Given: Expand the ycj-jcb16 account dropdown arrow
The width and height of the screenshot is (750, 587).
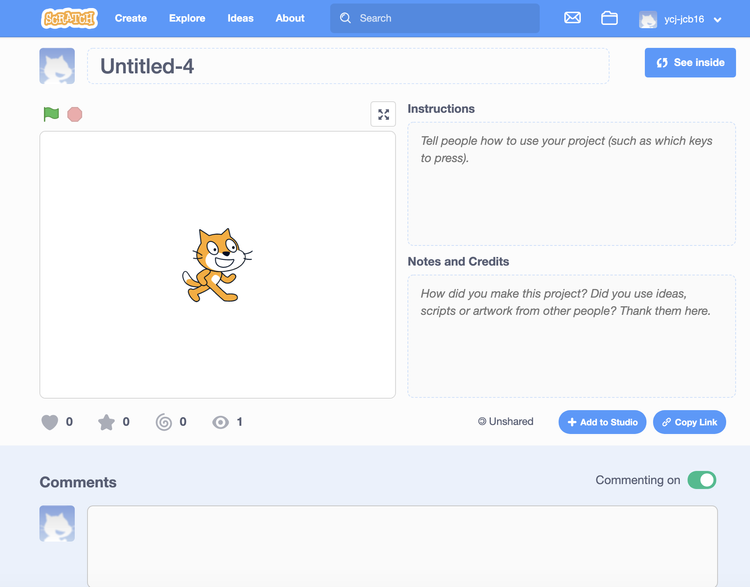Looking at the screenshot, I should coord(717,20).
